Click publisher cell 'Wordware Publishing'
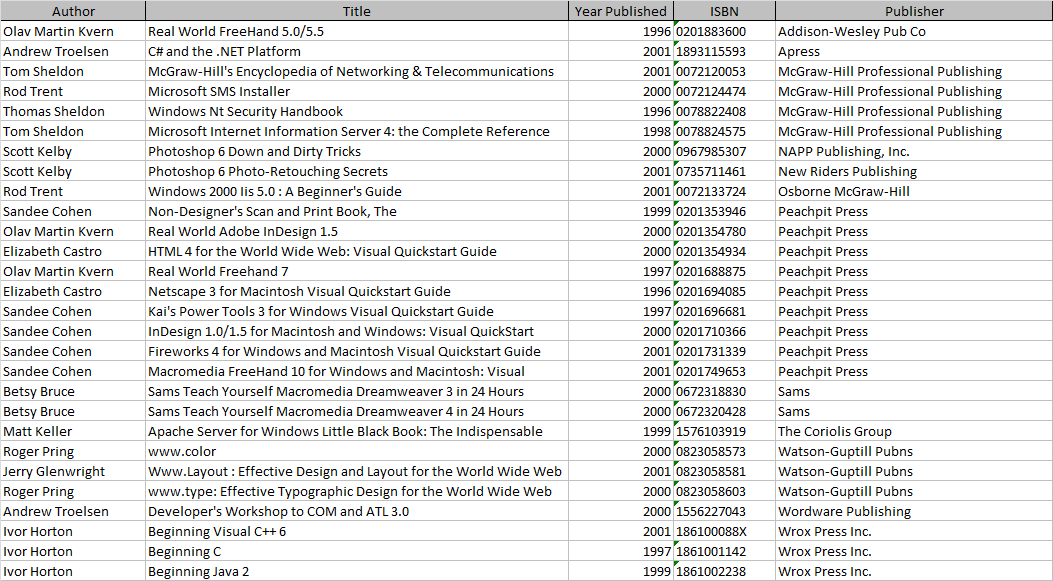 pos(914,511)
